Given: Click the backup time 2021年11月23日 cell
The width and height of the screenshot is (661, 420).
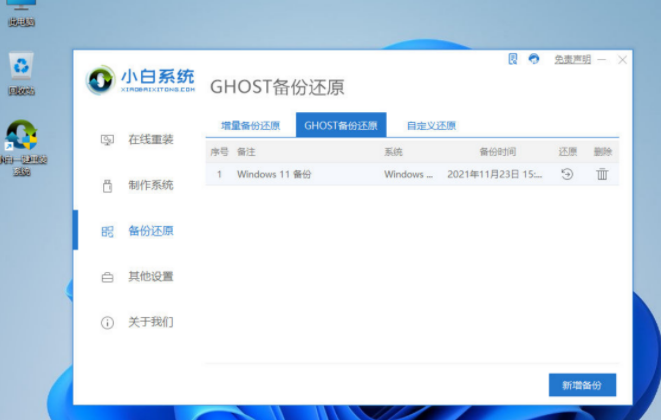Looking at the screenshot, I should click(494, 174).
